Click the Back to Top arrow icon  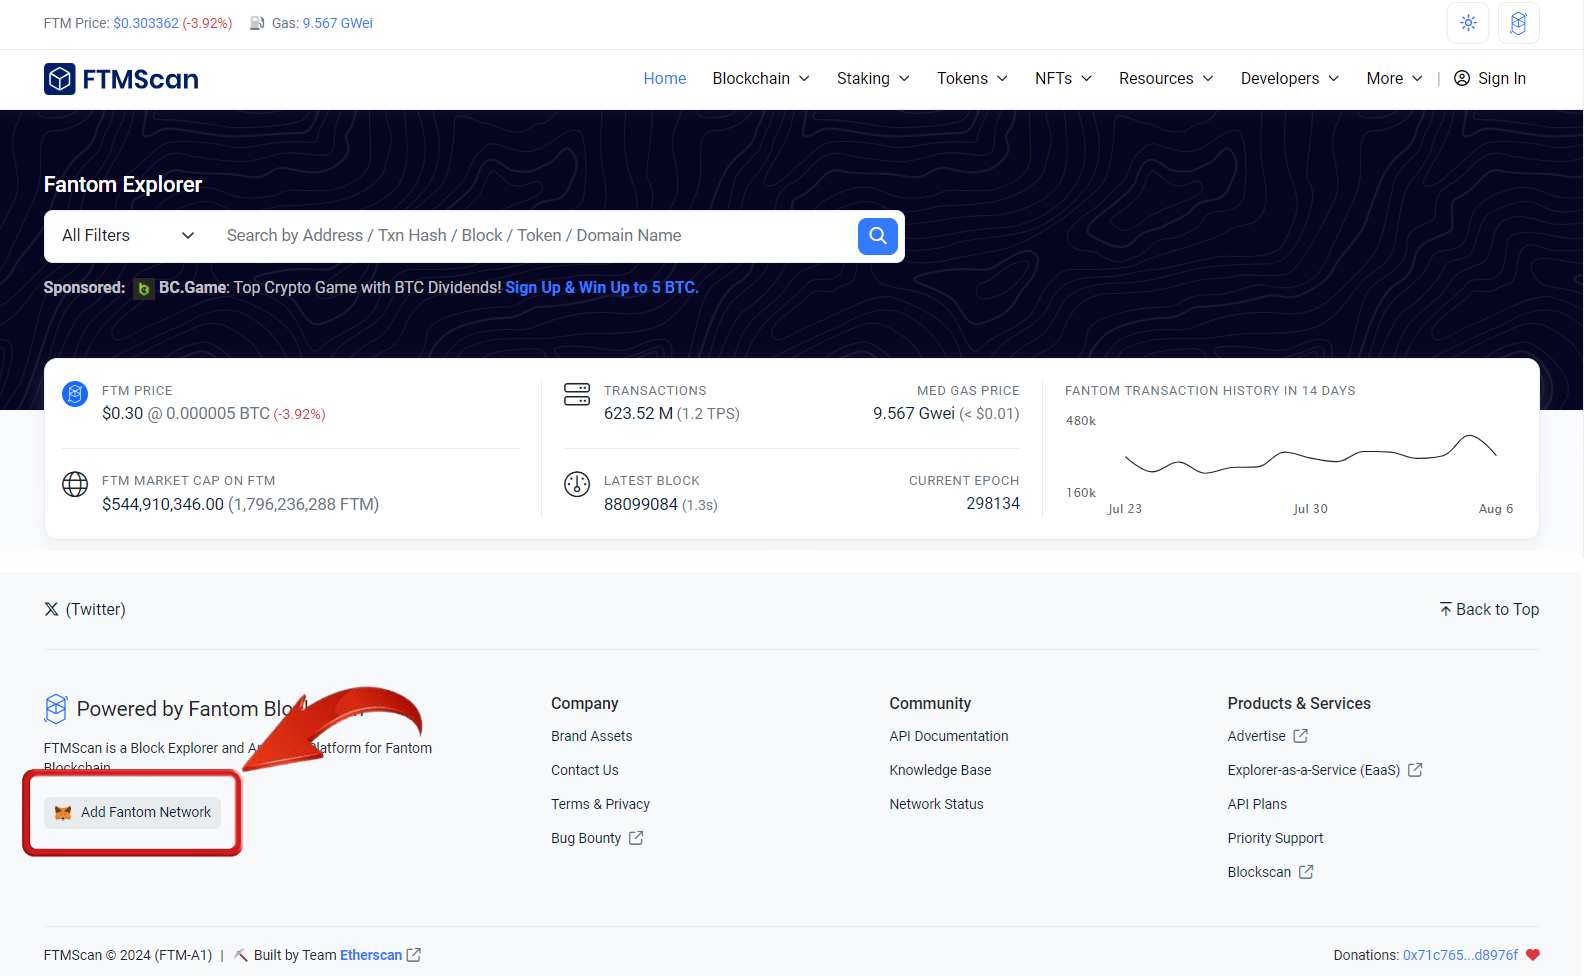click(1445, 609)
